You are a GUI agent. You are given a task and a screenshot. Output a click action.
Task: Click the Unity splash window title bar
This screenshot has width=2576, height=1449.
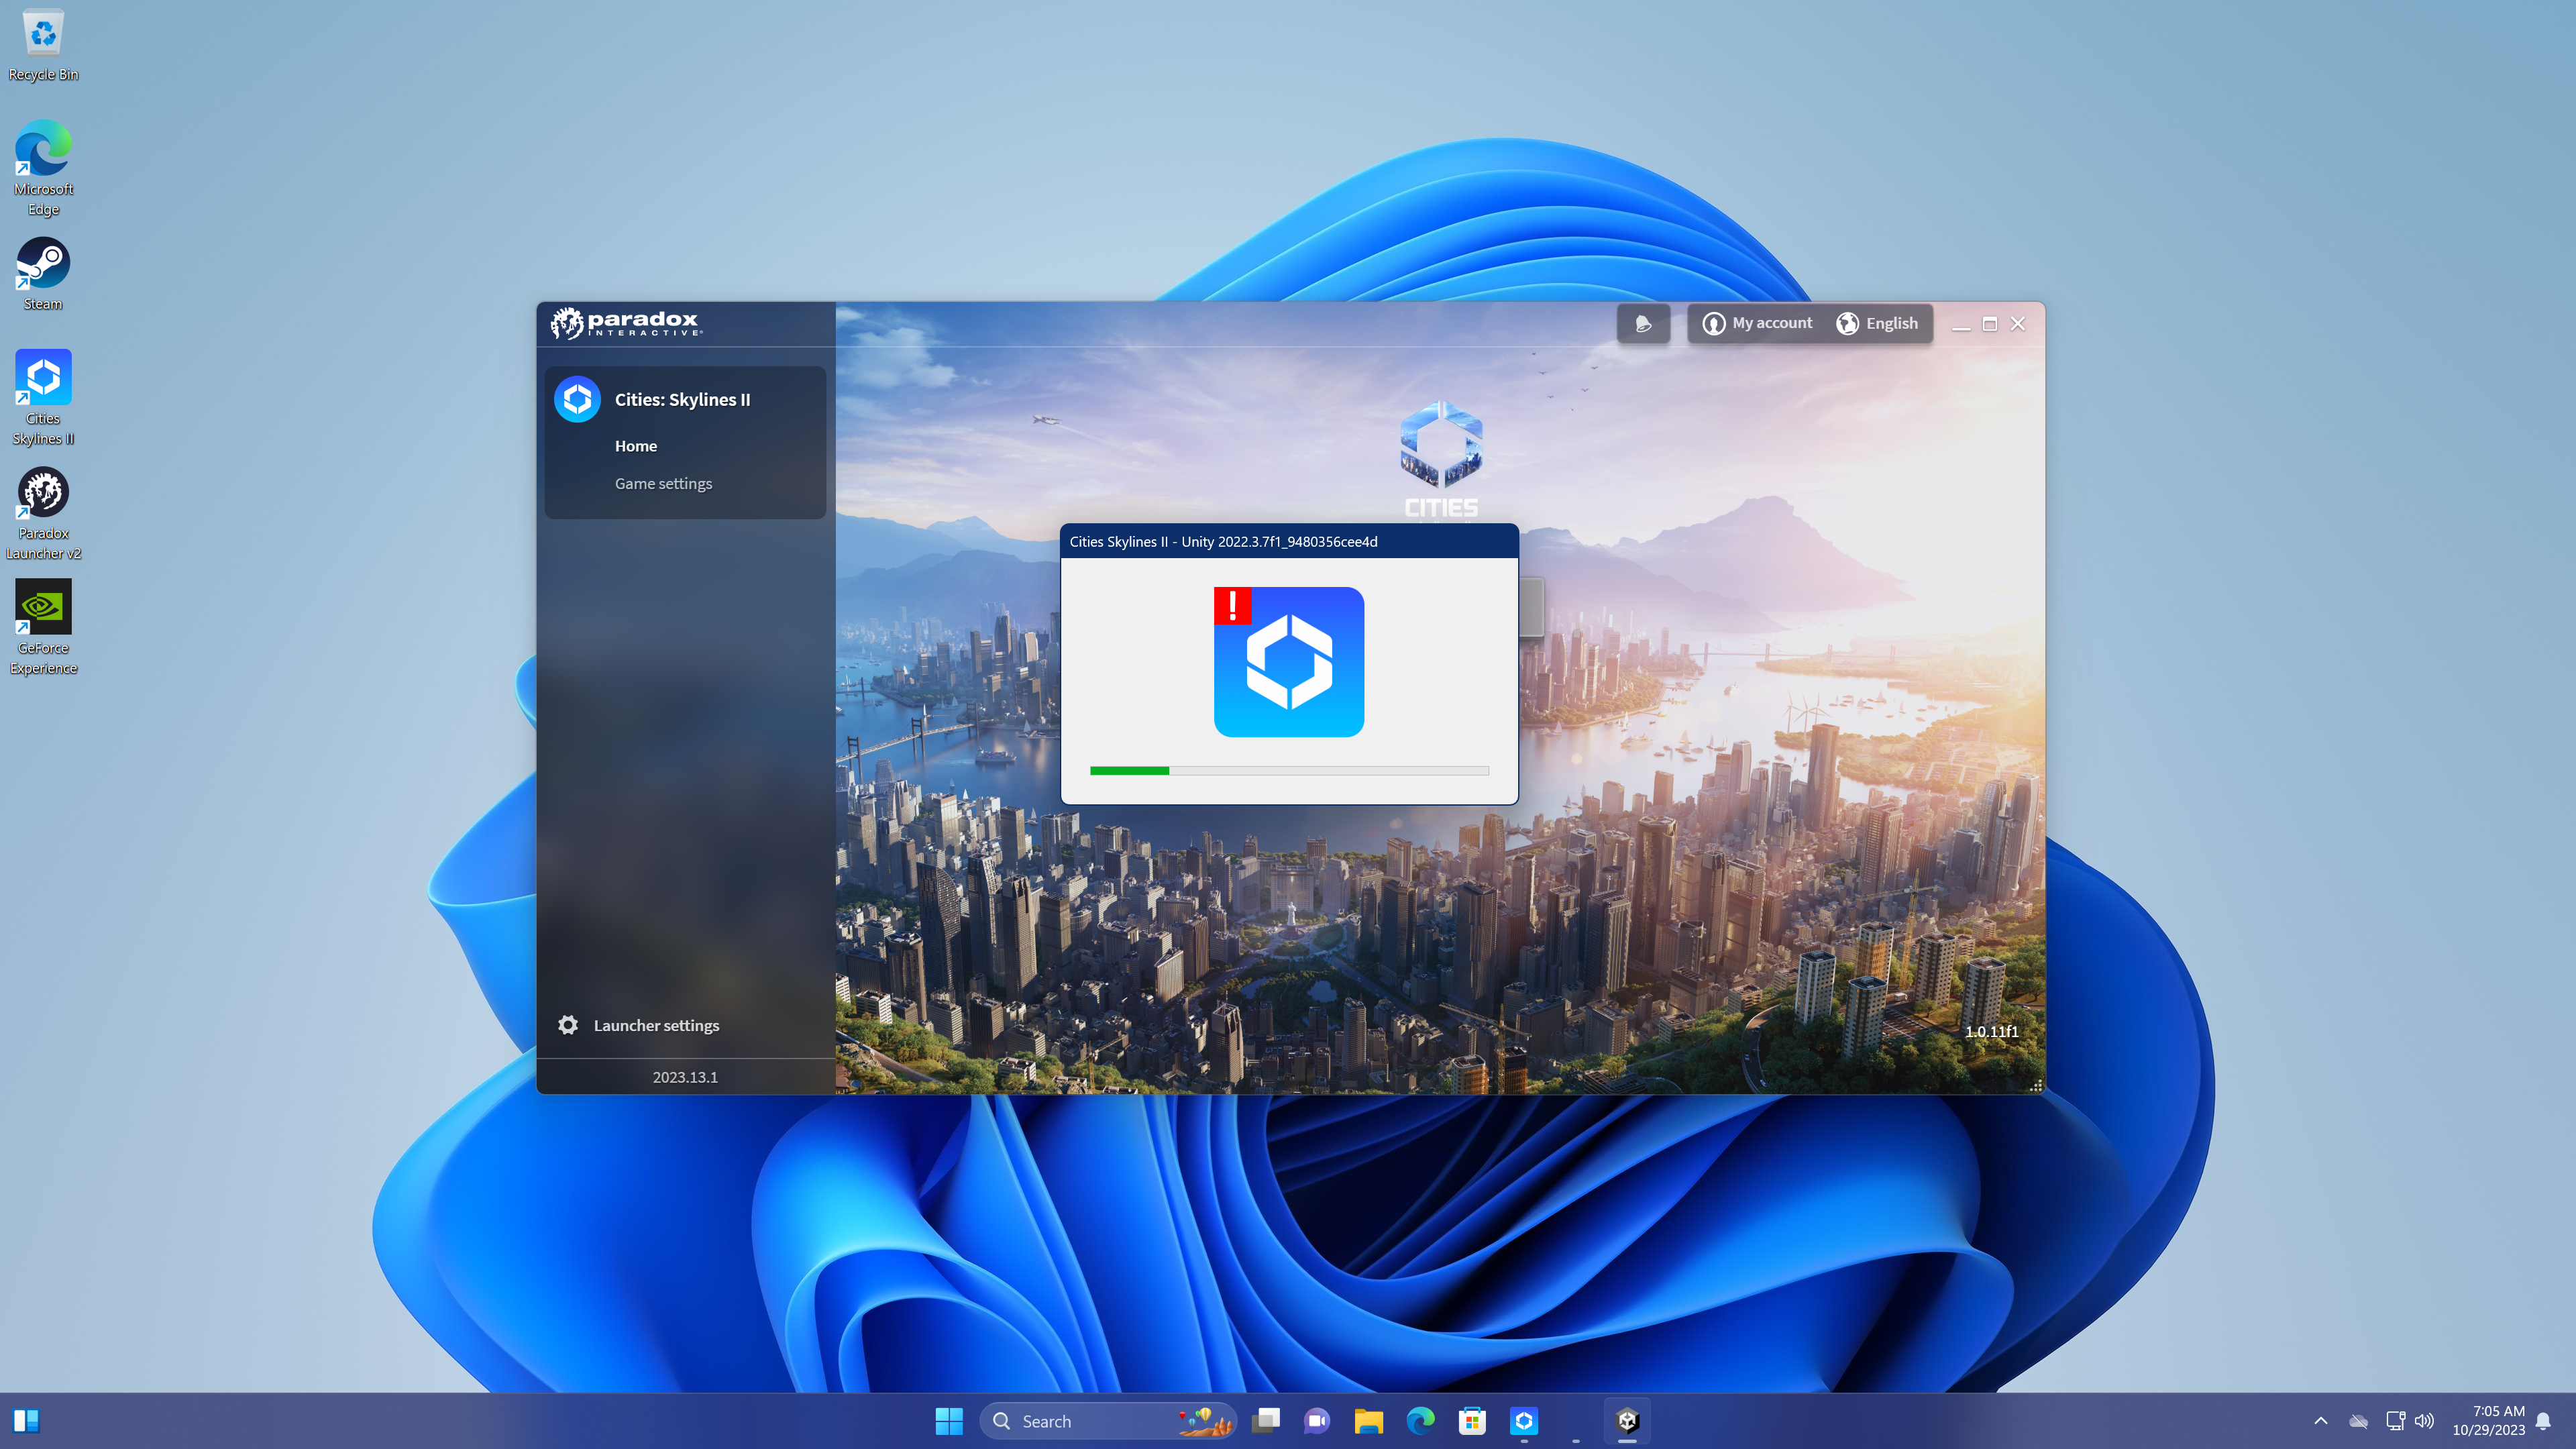[x=1289, y=541]
